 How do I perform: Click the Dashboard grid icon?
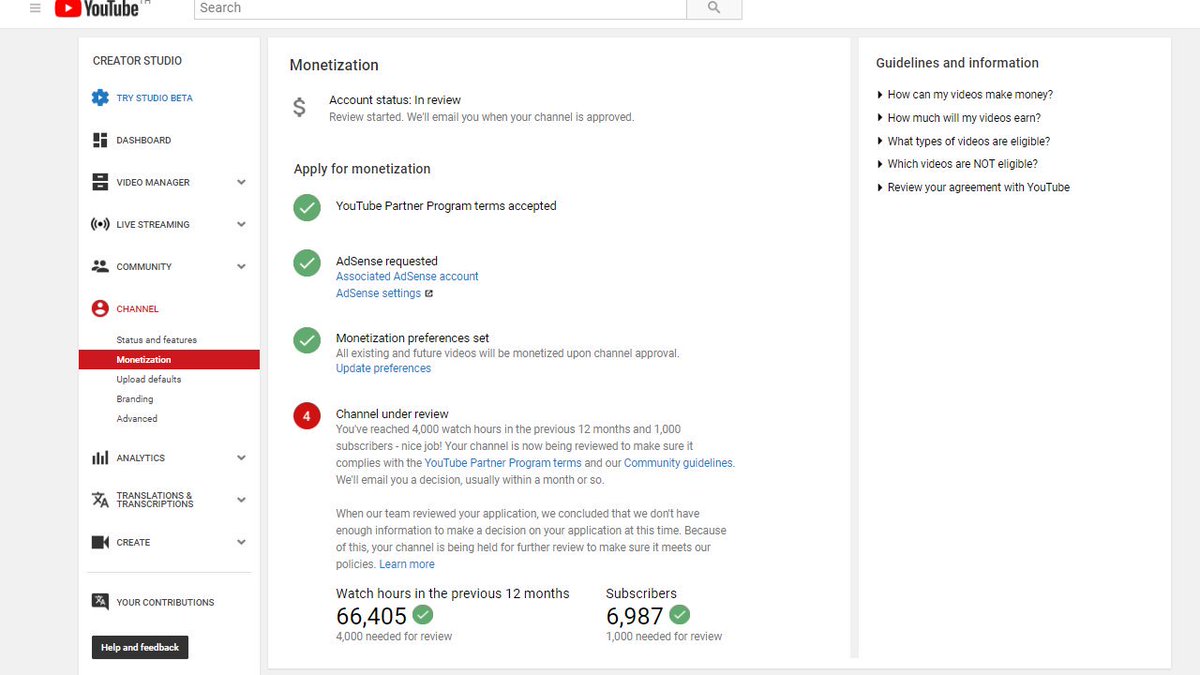point(100,140)
